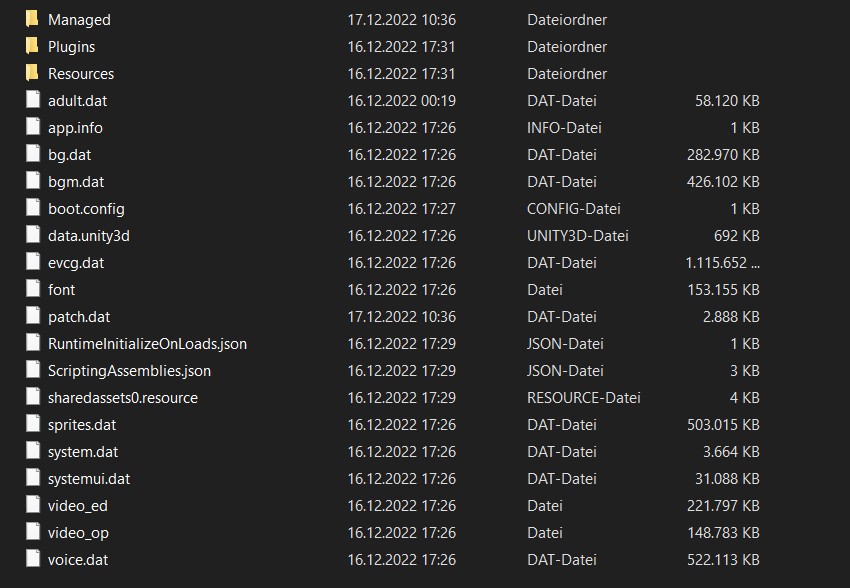This screenshot has height=588, width=850.
Task: Click the voice.dat file icon
Action: [x=32, y=559]
